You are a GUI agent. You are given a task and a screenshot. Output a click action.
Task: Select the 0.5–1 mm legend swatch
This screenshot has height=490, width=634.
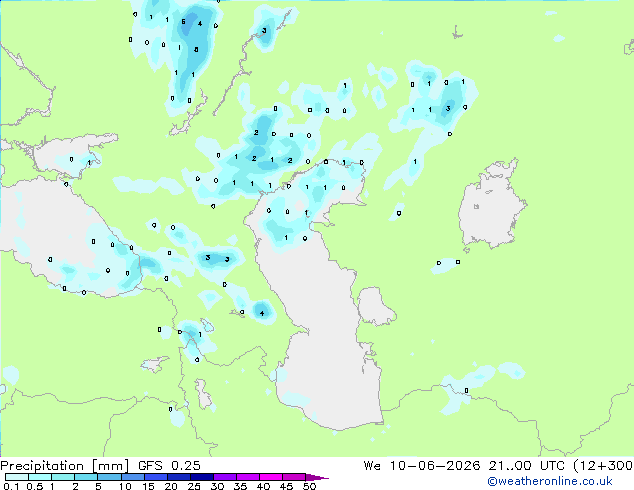[40, 477]
